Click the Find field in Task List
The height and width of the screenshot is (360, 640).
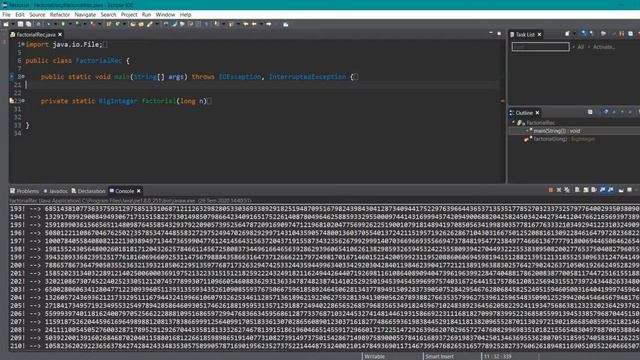pyautogui.click(x=540, y=47)
